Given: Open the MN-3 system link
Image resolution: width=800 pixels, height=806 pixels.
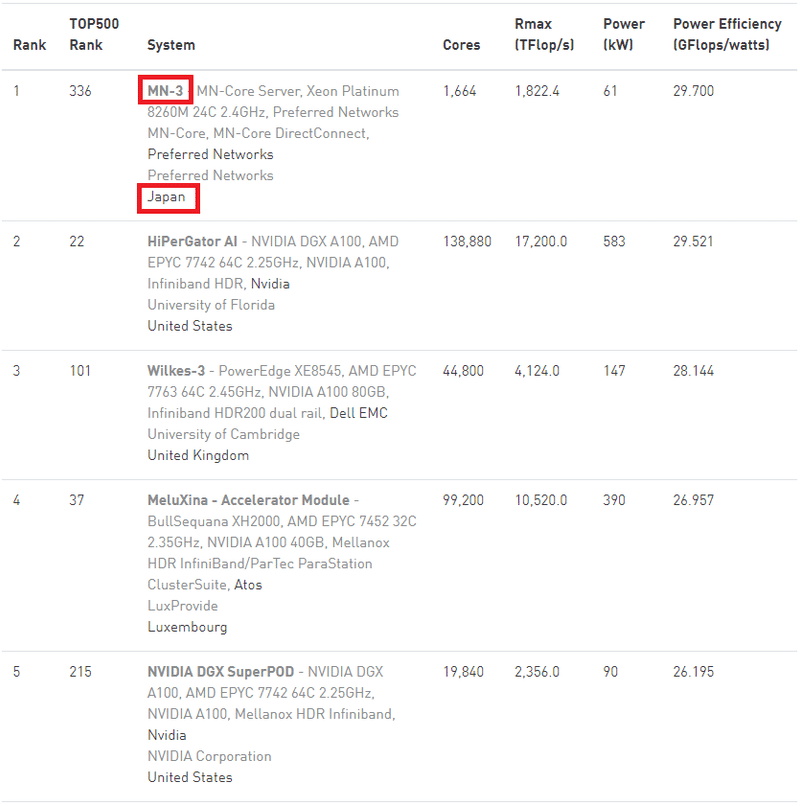Looking at the screenshot, I should pyautogui.click(x=165, y=91).
